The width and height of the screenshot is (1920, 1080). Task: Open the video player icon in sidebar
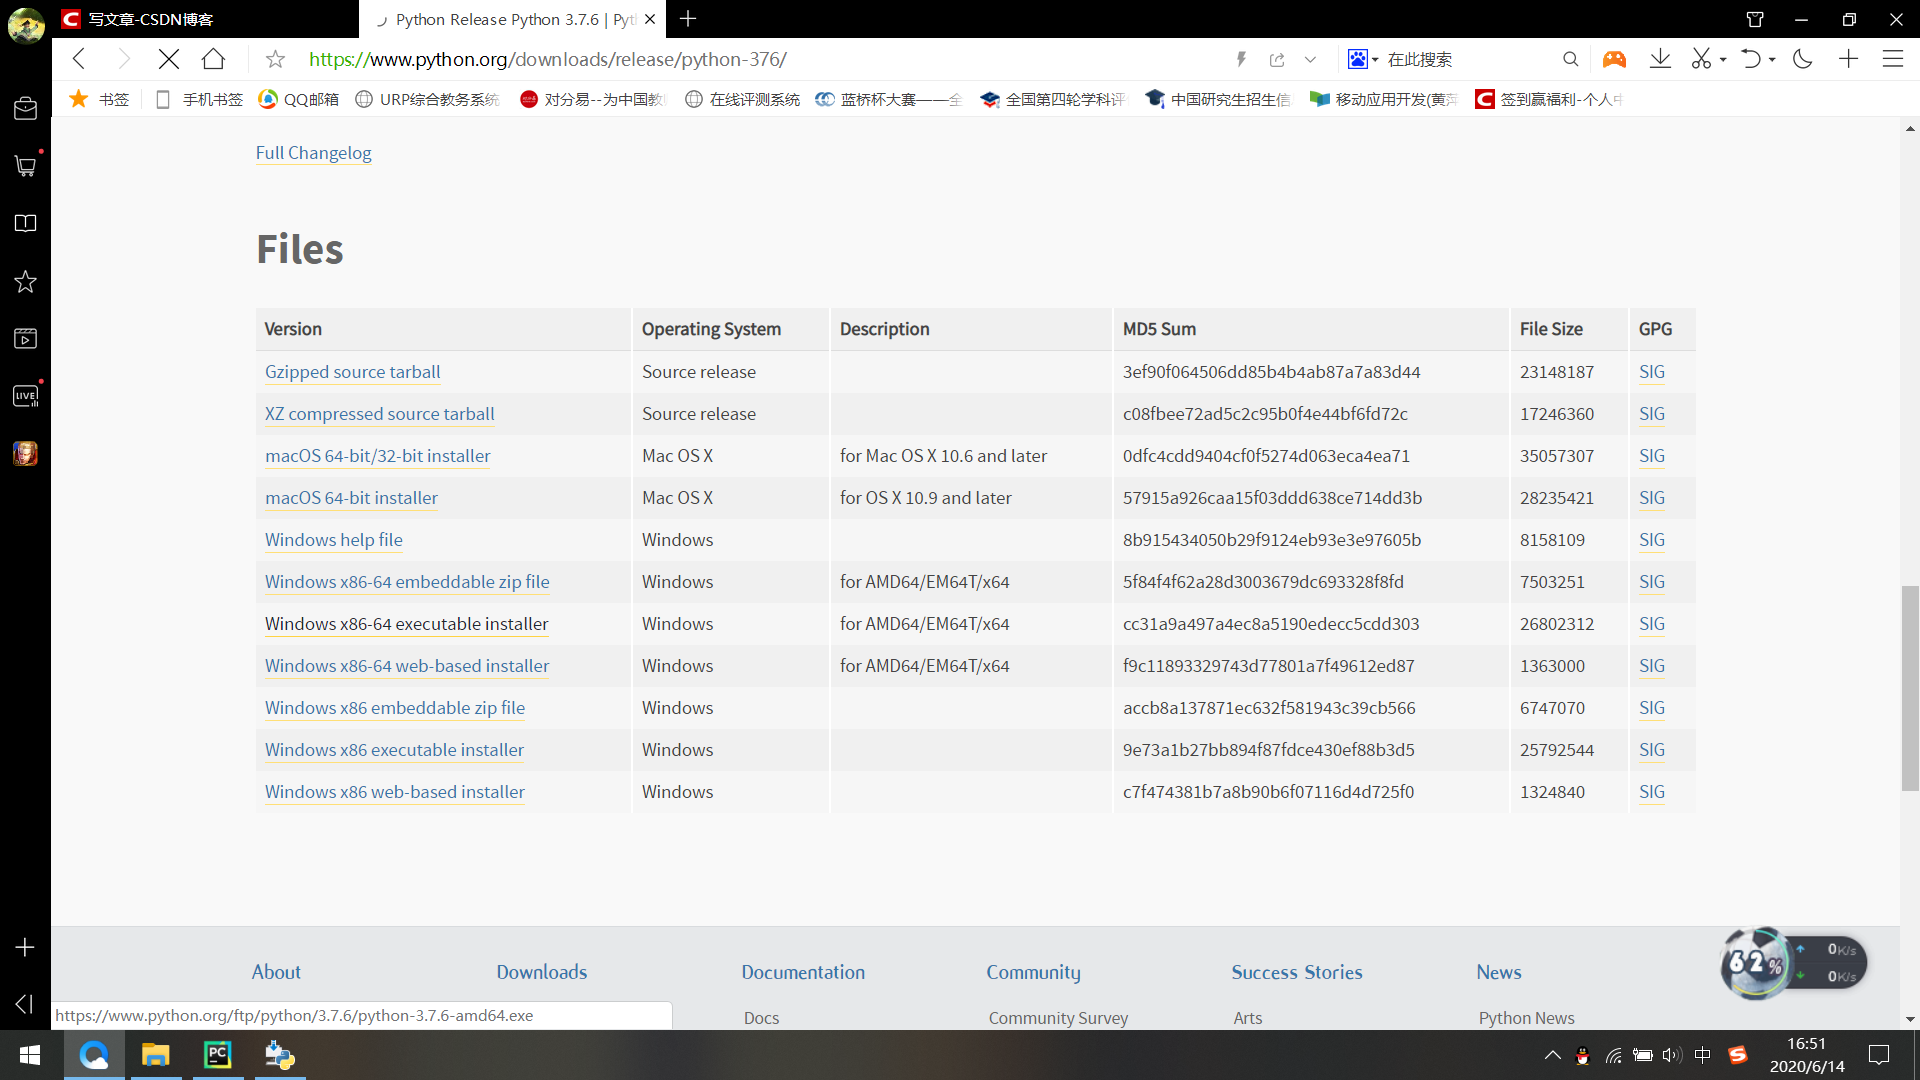25,339
